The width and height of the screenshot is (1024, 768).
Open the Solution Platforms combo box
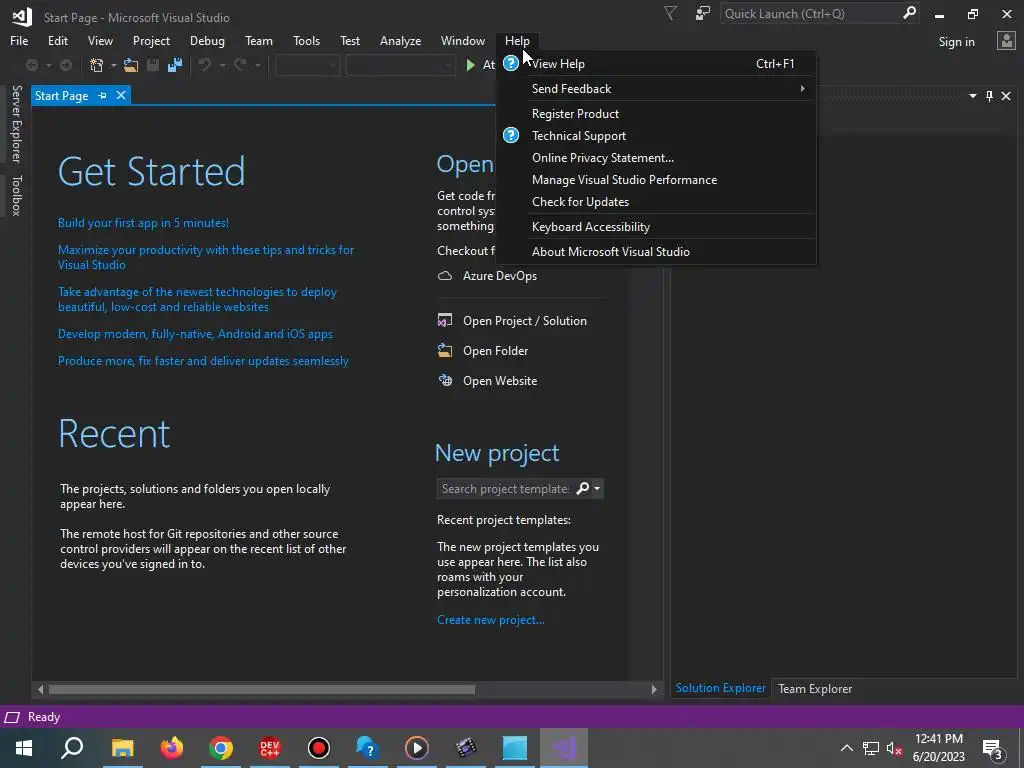click(400, 65)
